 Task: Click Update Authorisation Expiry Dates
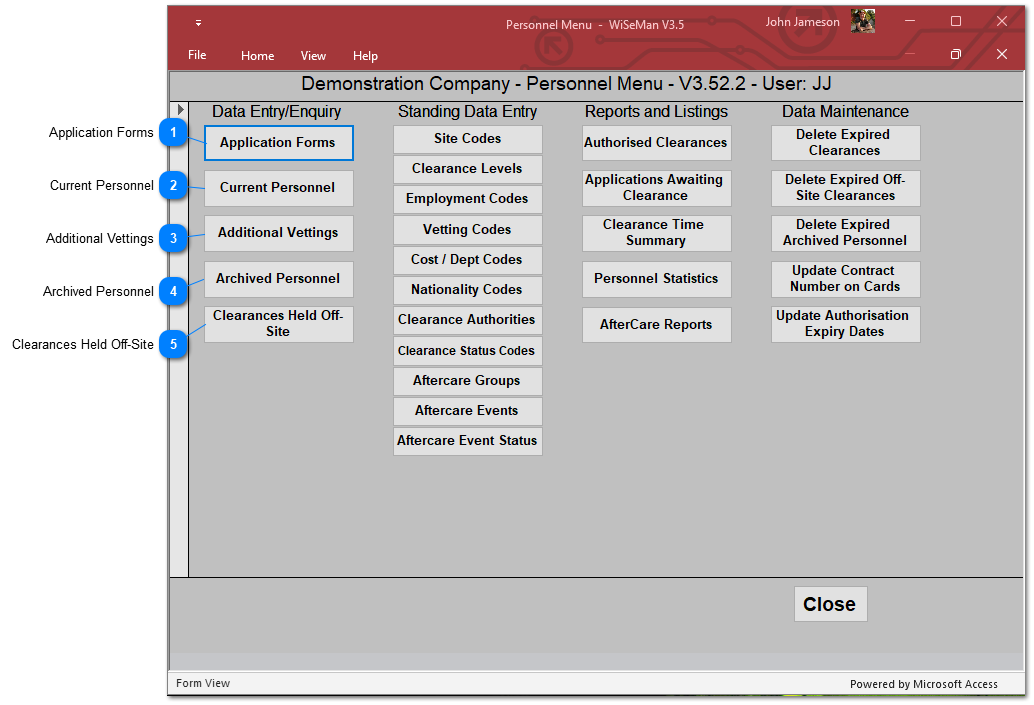(x=845, y=324)
